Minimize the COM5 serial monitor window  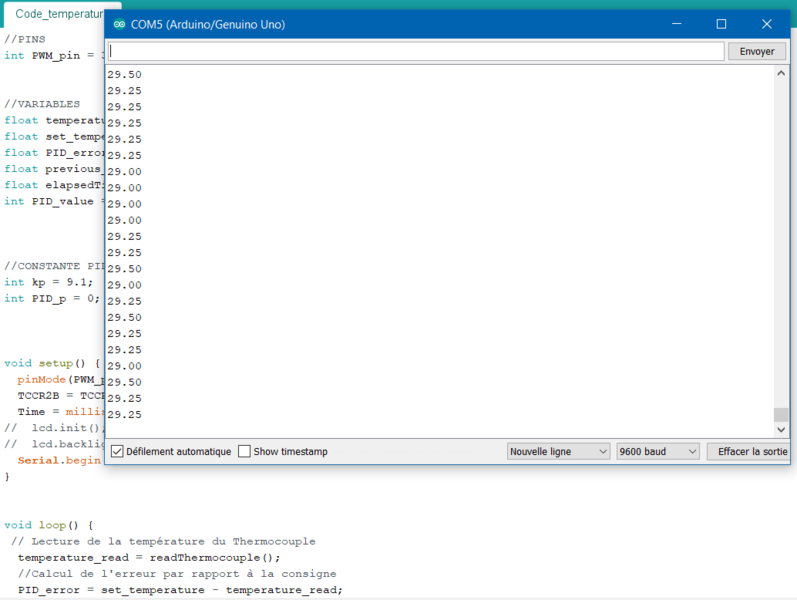[675, 24]
